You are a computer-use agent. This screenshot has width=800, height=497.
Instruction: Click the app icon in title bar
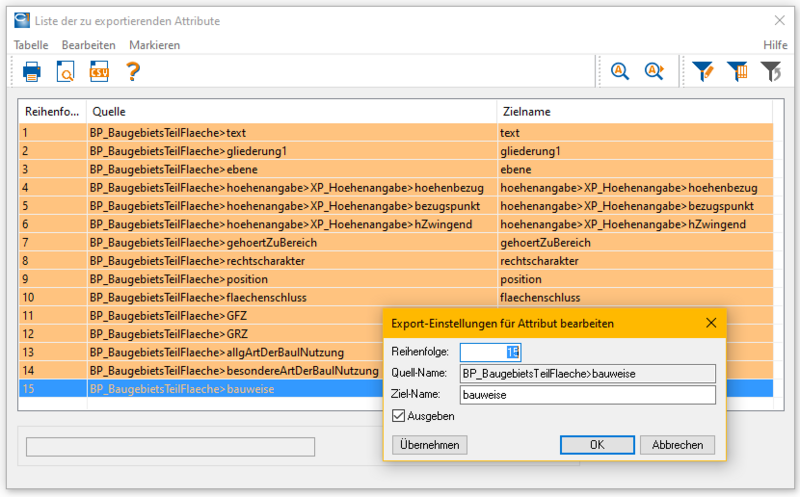coord(22,20)
